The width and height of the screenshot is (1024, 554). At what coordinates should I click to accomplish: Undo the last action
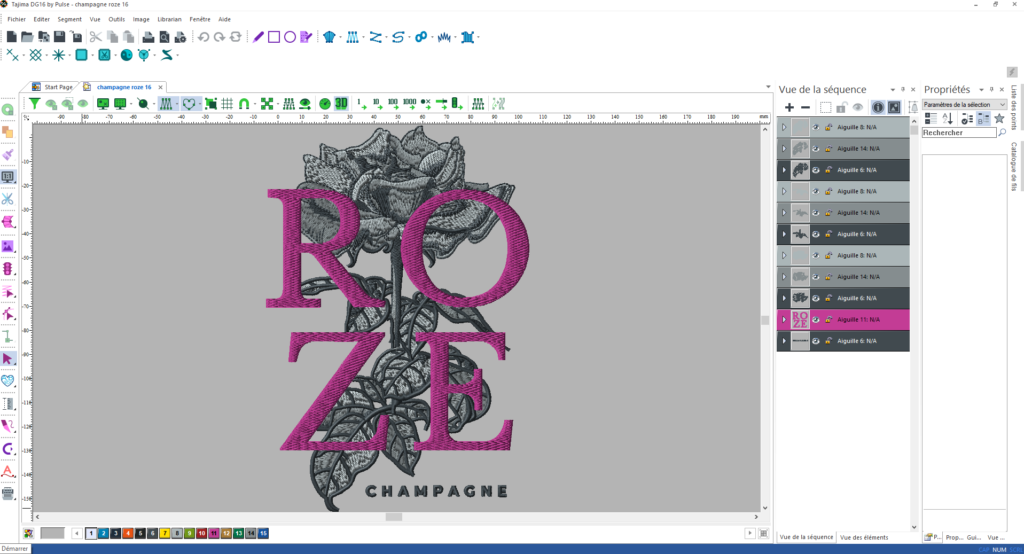(x=204, y=37)
